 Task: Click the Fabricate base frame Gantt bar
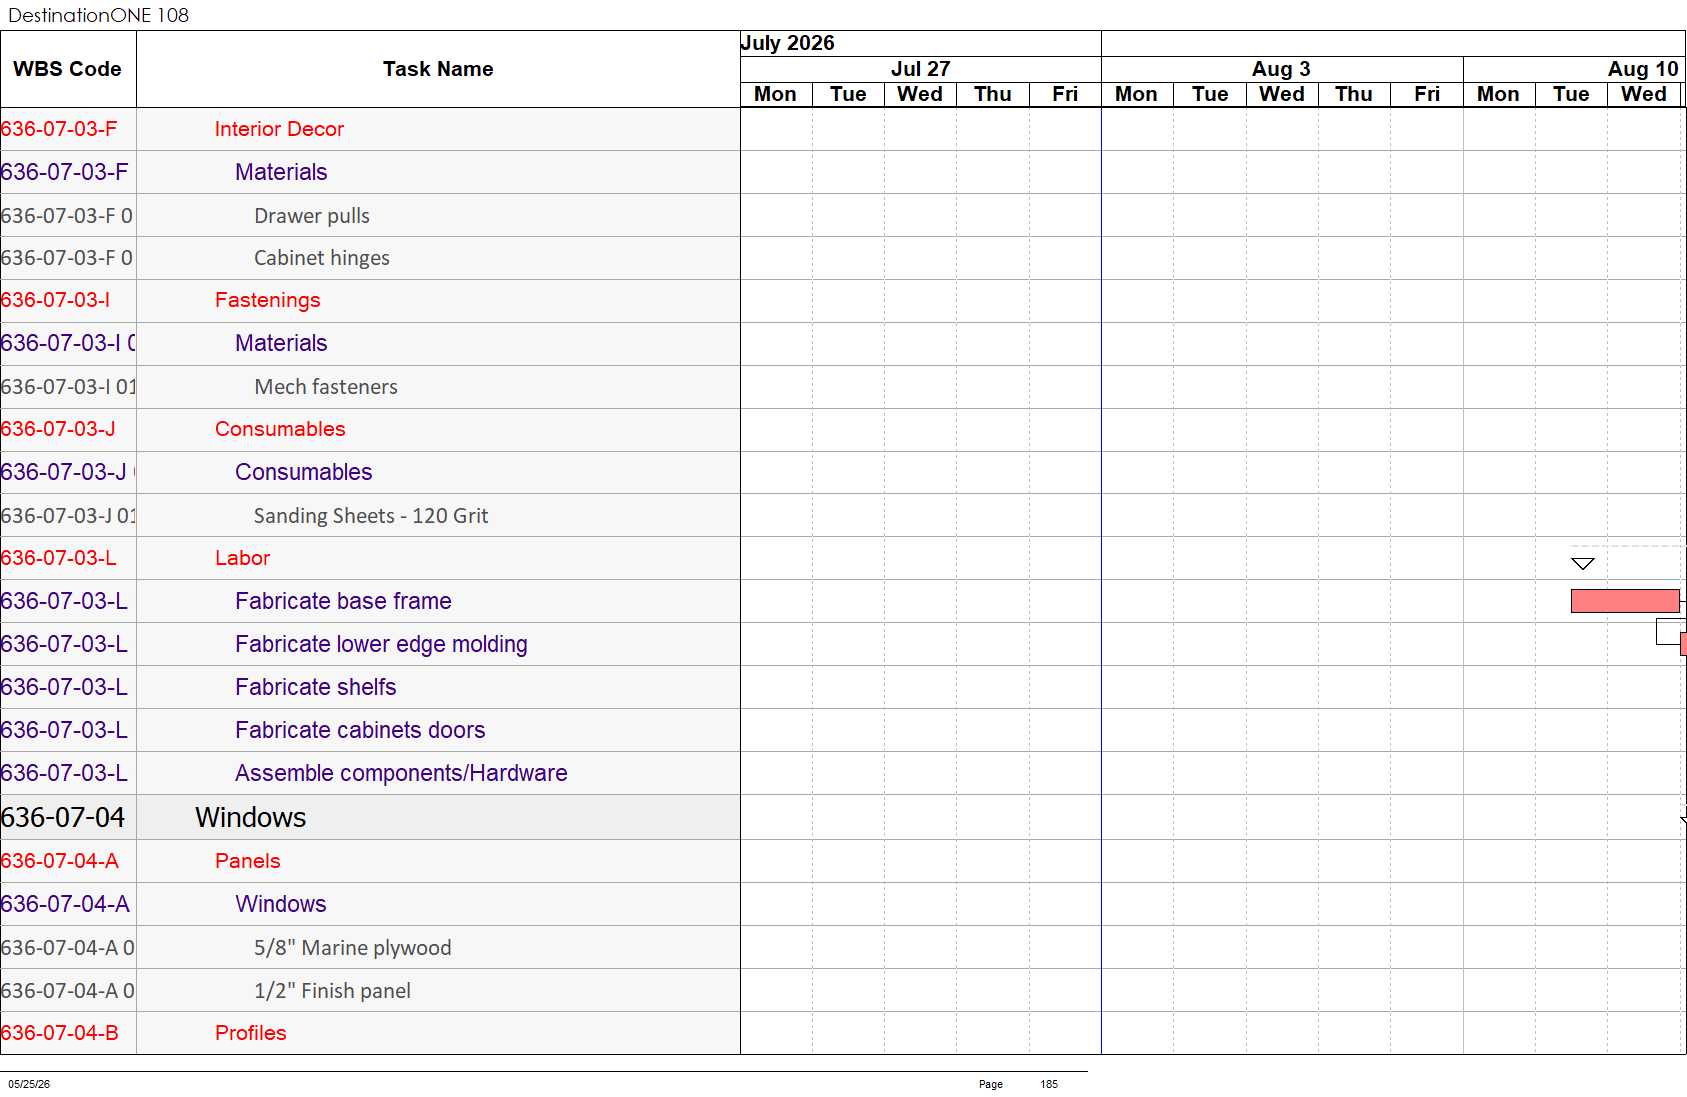[1625, 601]
